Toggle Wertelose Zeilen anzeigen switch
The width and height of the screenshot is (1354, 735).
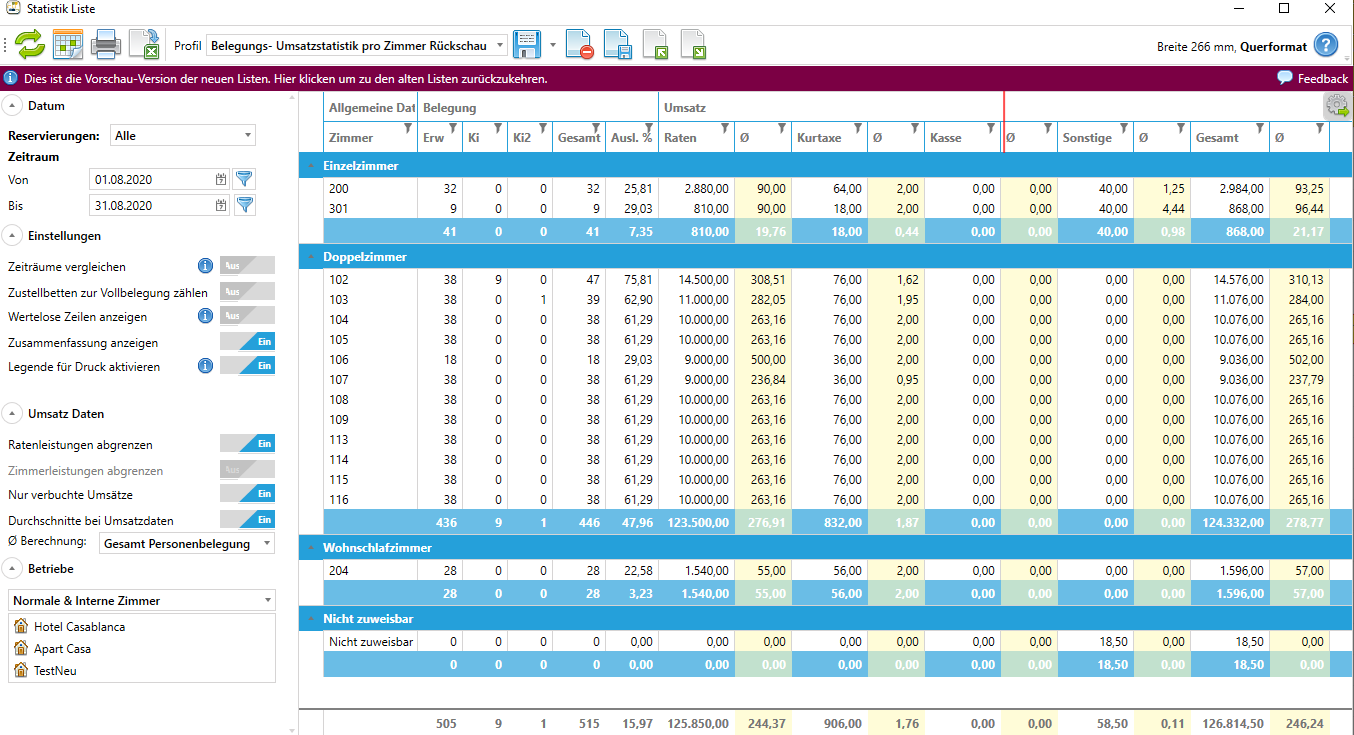[x=247, y=316]
